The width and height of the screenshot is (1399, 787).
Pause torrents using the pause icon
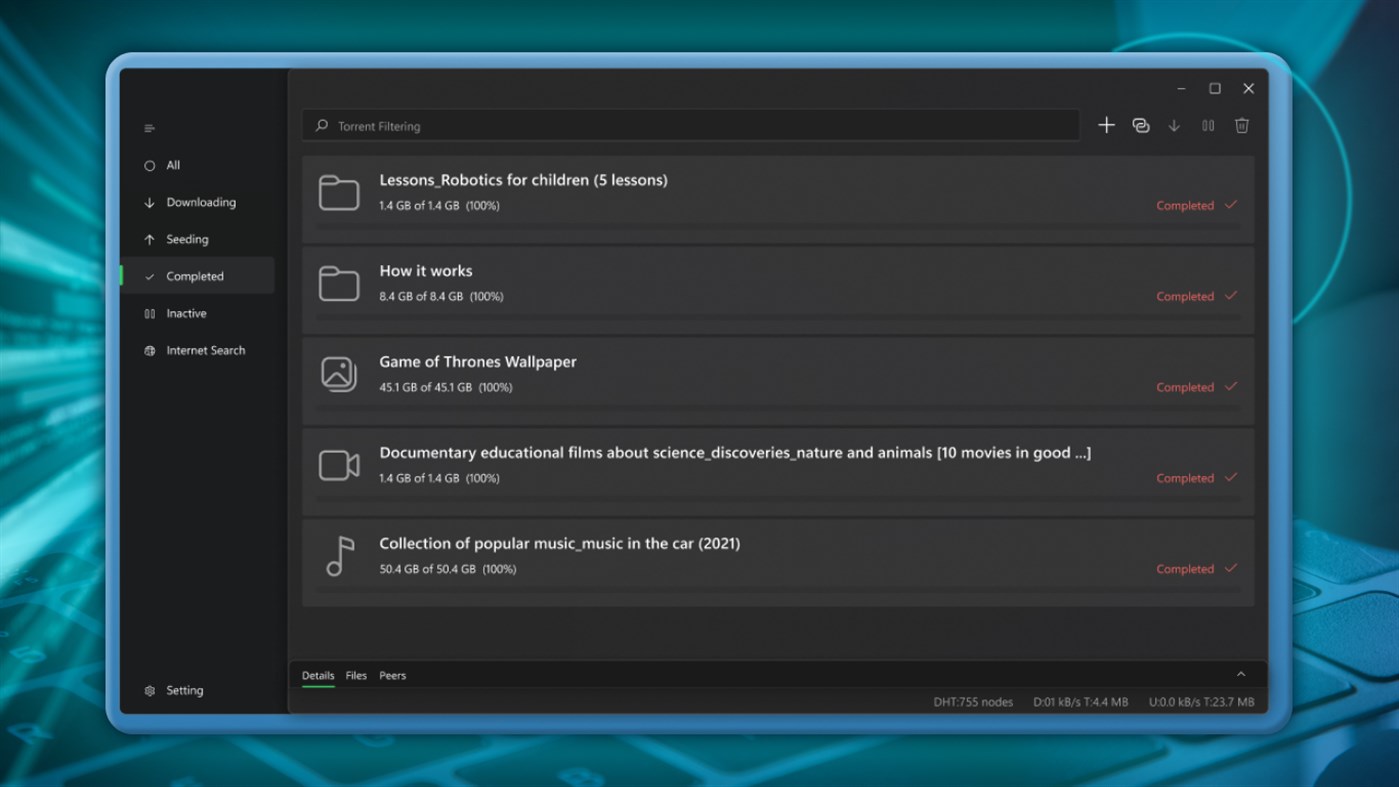pyautogui.click(x=1208, y=125)
